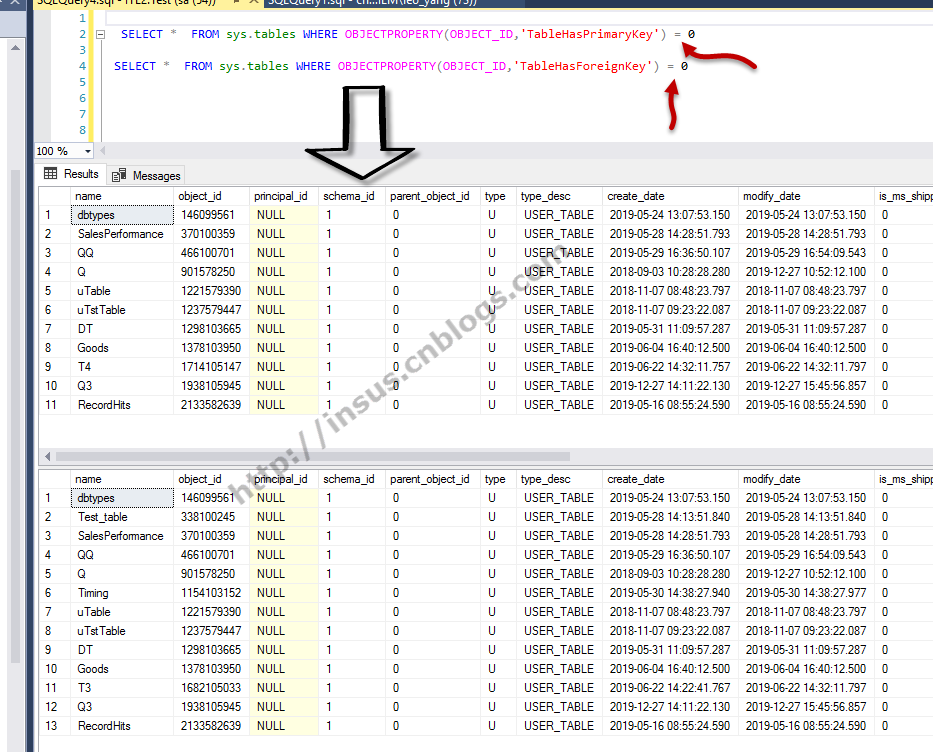
Task: Activate the SQLQuery1.sql document tab
Action: (372, 2)
